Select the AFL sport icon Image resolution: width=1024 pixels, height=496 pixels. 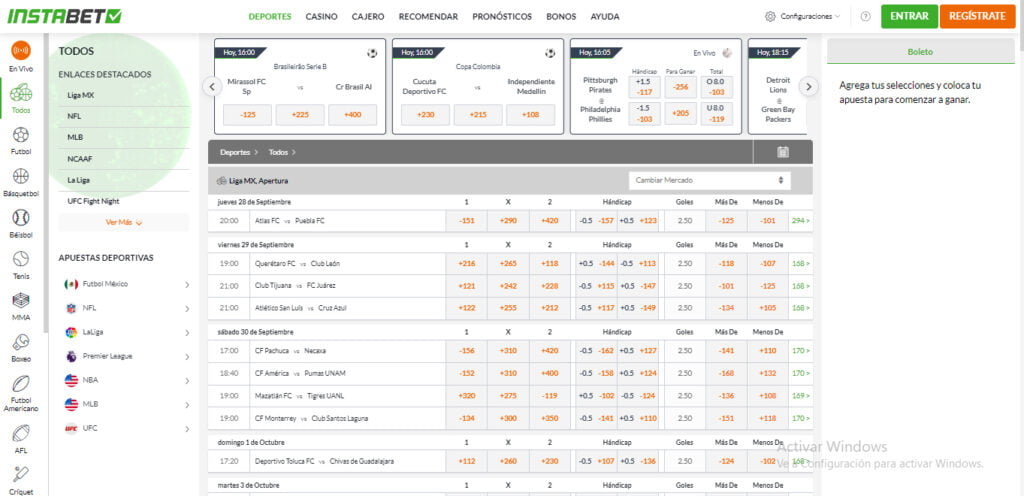(21, 433)
